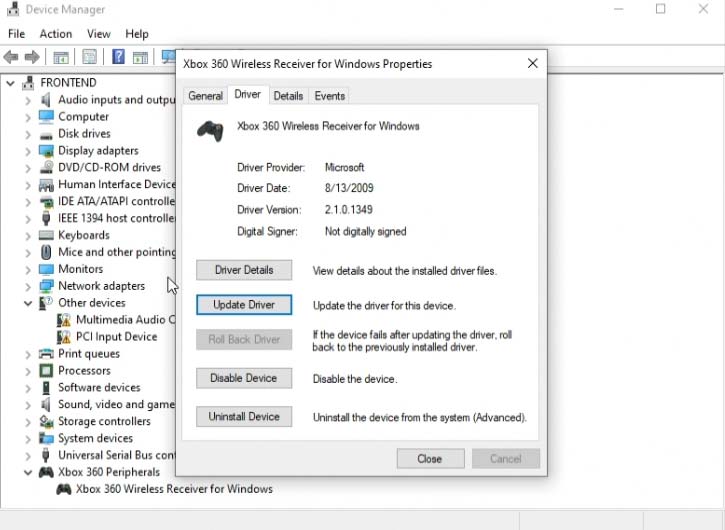The image size is (725, 530).
Task: Click the PCI Input Device warning icon
Action: pyautogui.click(x=64, y=337)
